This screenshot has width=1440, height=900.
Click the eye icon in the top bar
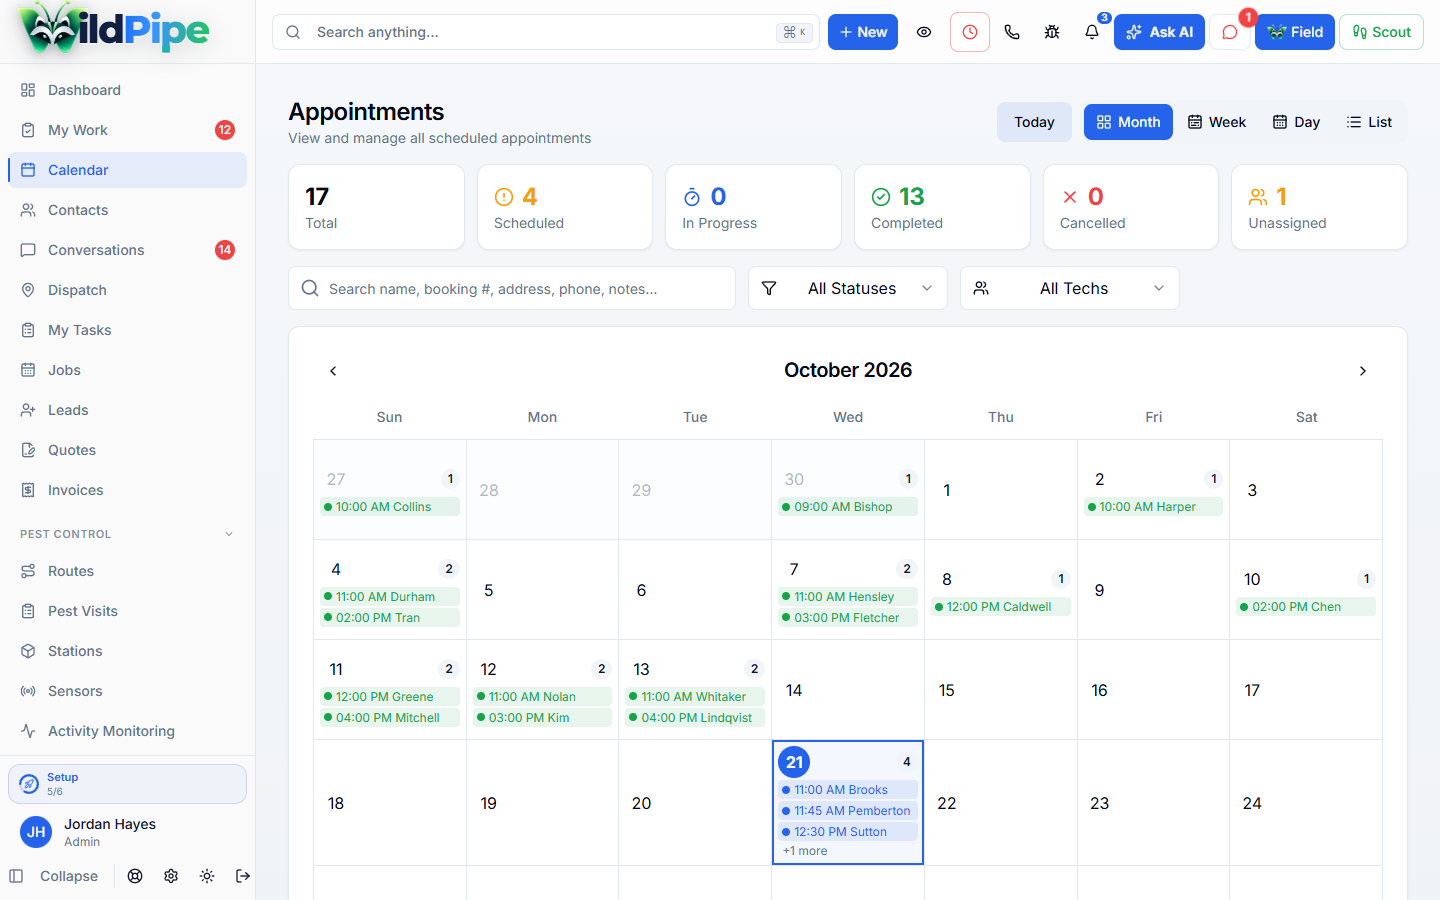(924, 32)
